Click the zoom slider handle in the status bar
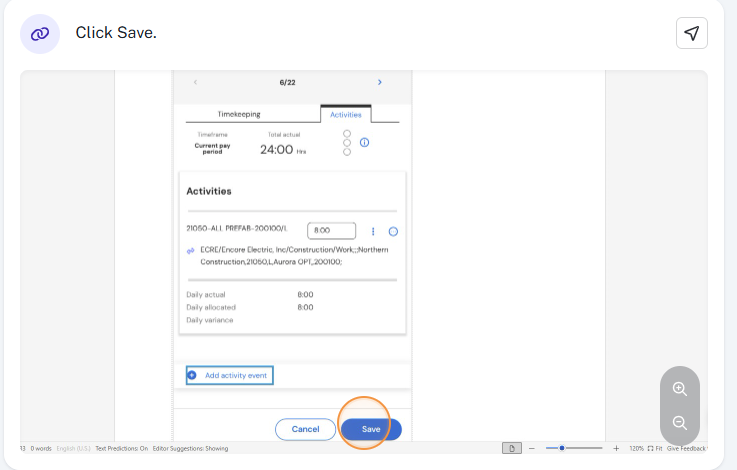Image resolution: width=737 pixels, height=470 pixels. [561, 448]
